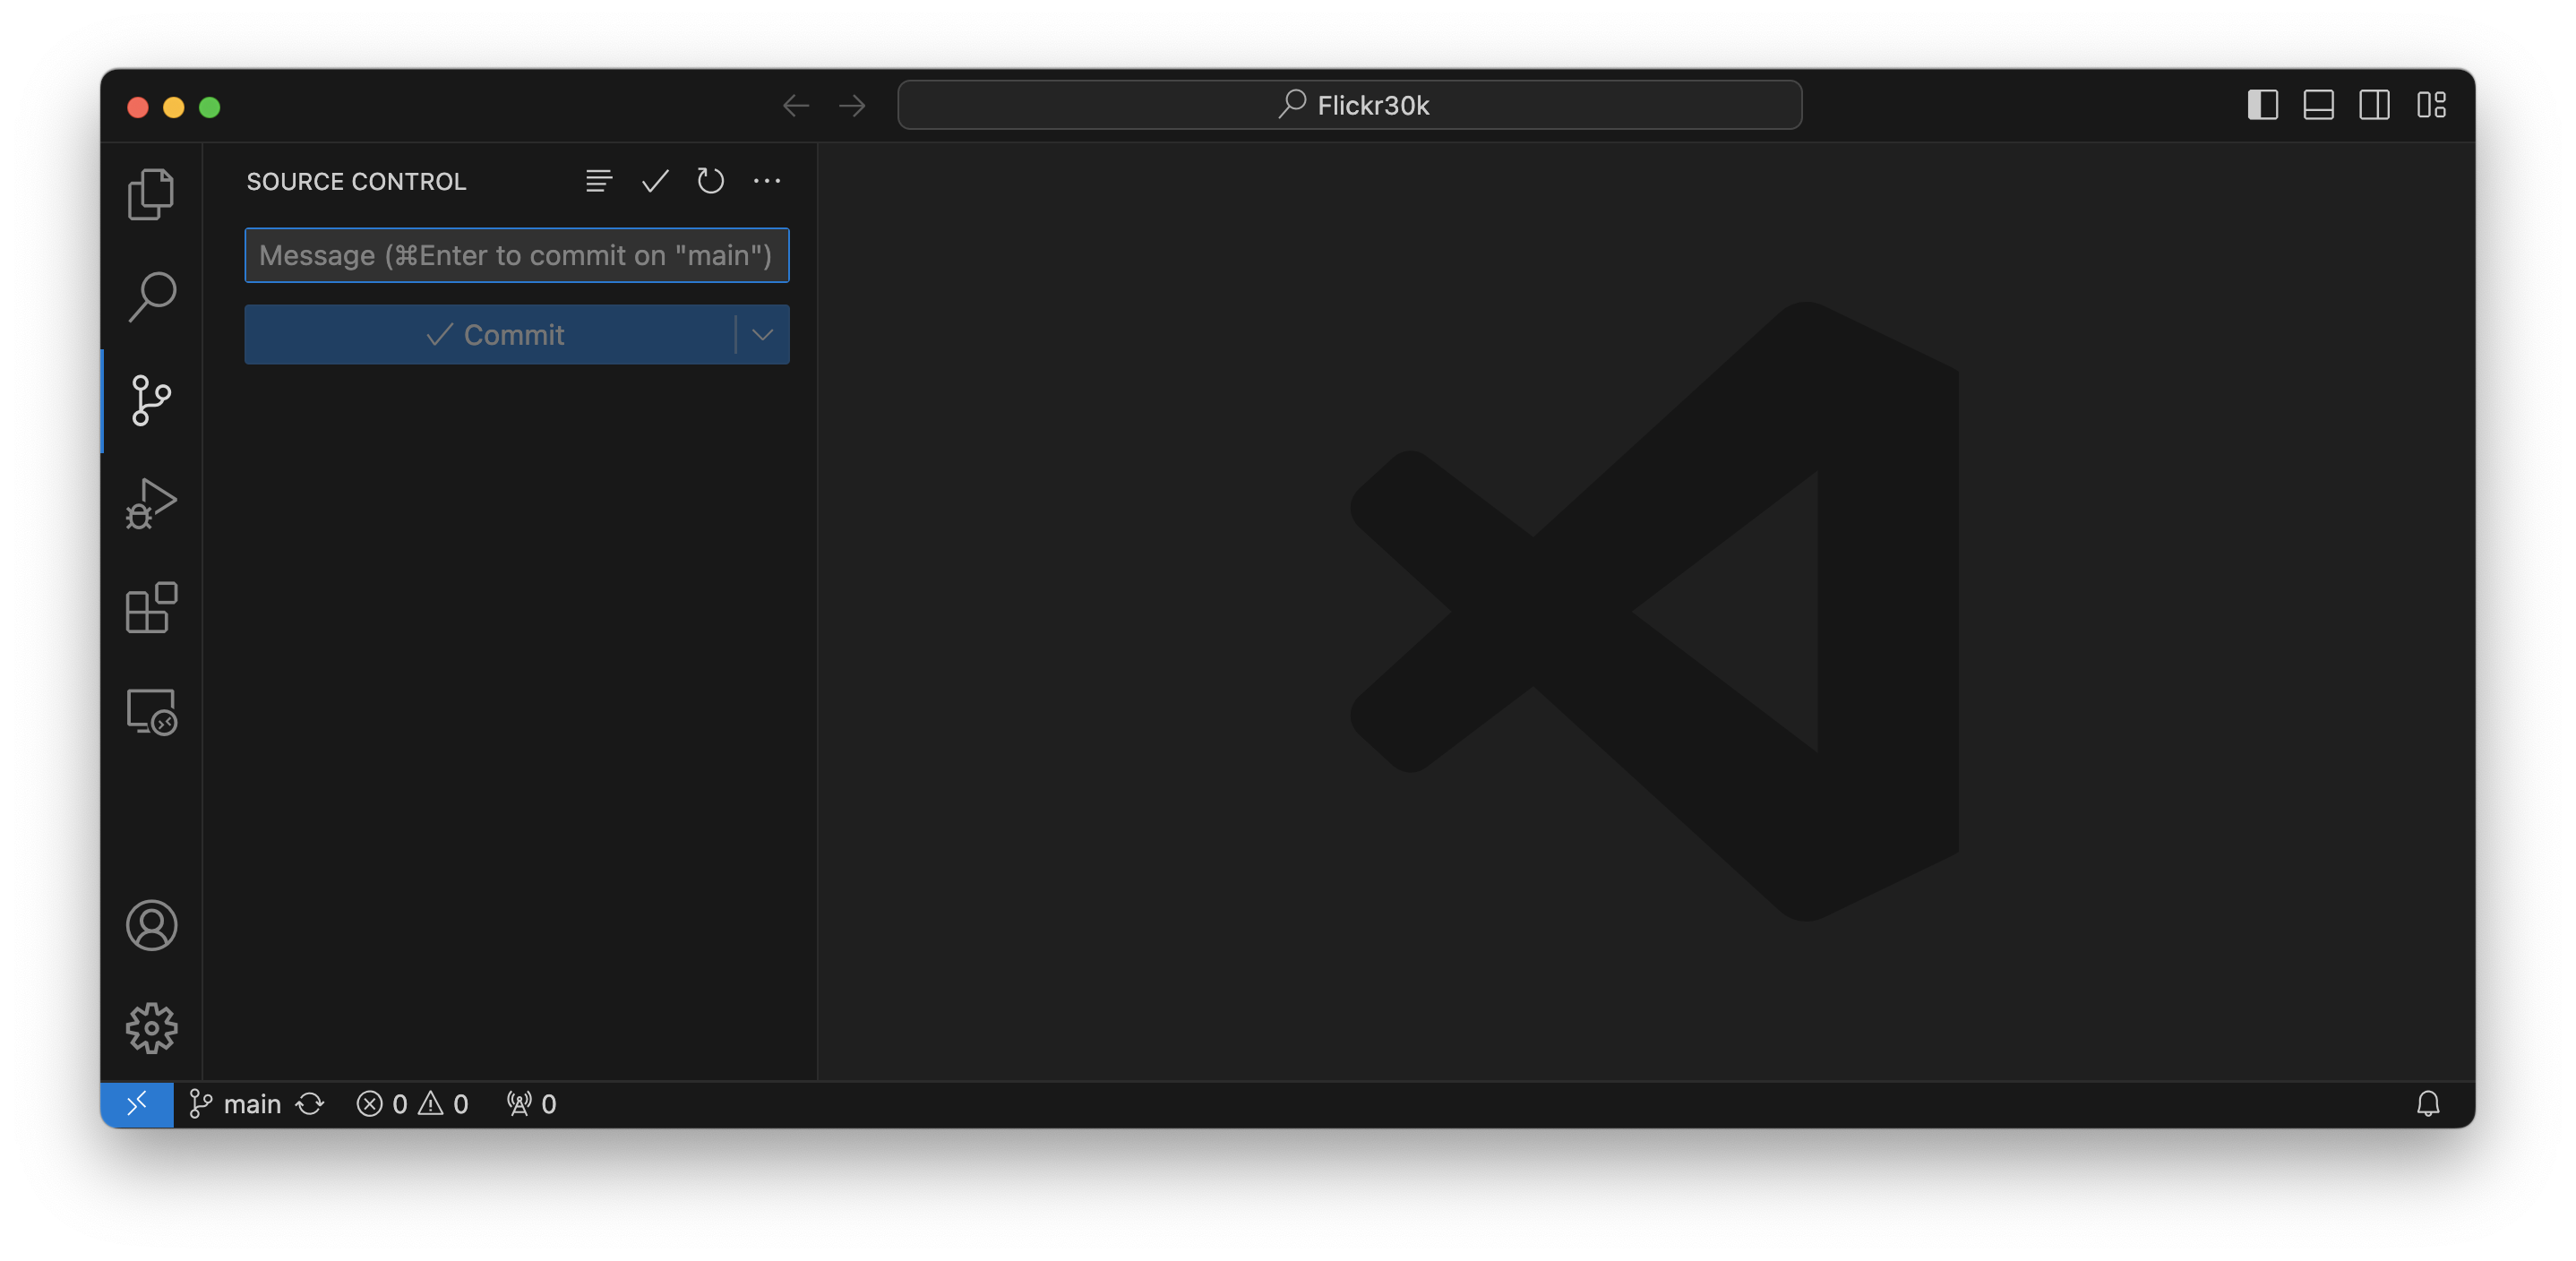Open the Accounts menu
The height and width of the screenshot is (1261, 2576).
tap(151, 925)
